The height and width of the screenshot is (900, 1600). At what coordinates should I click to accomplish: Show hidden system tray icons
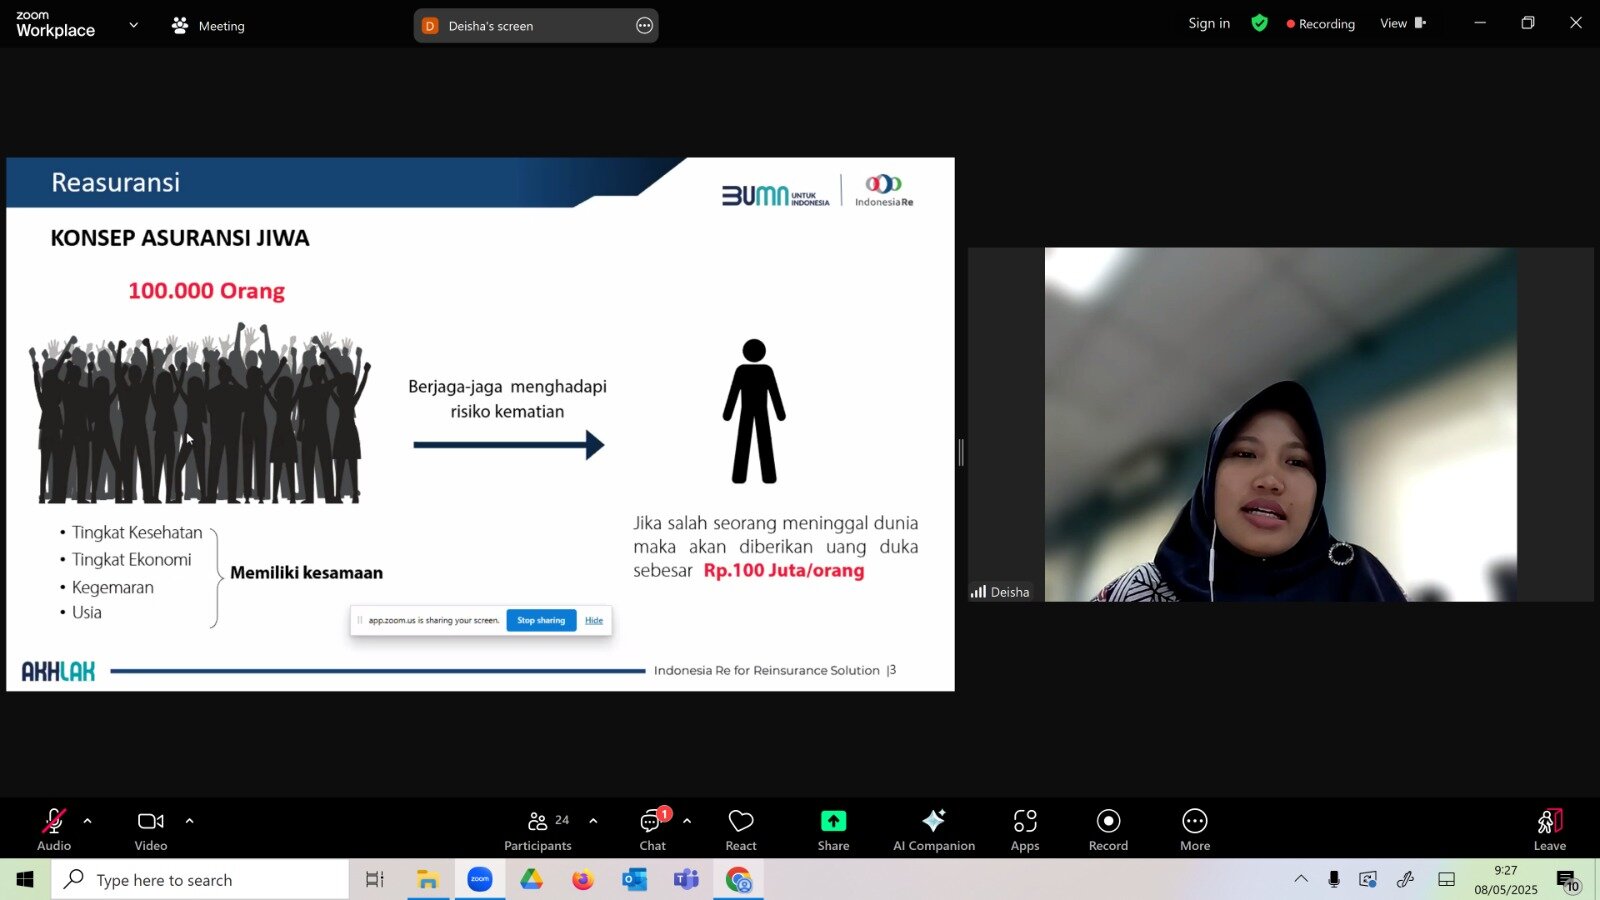(x=1301, y=879)
